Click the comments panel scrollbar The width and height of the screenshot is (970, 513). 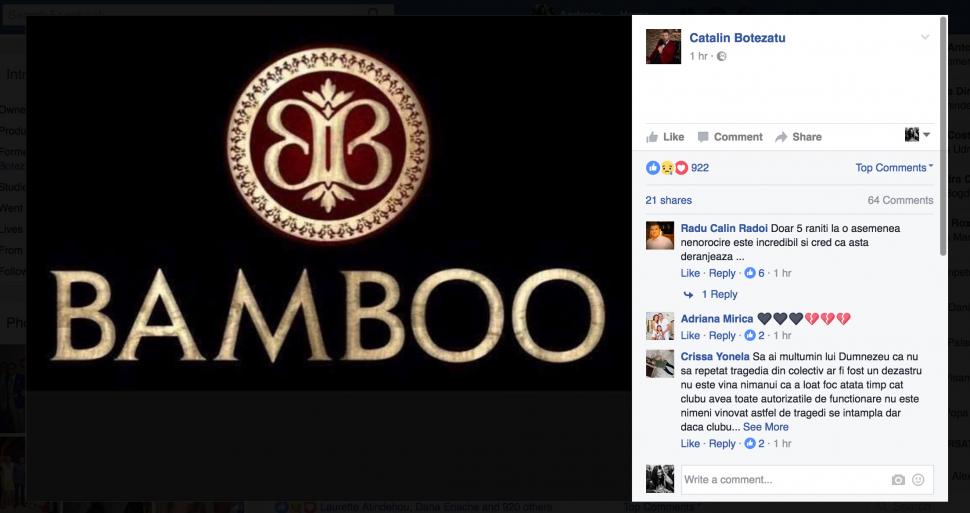click(x=943, y=136)
